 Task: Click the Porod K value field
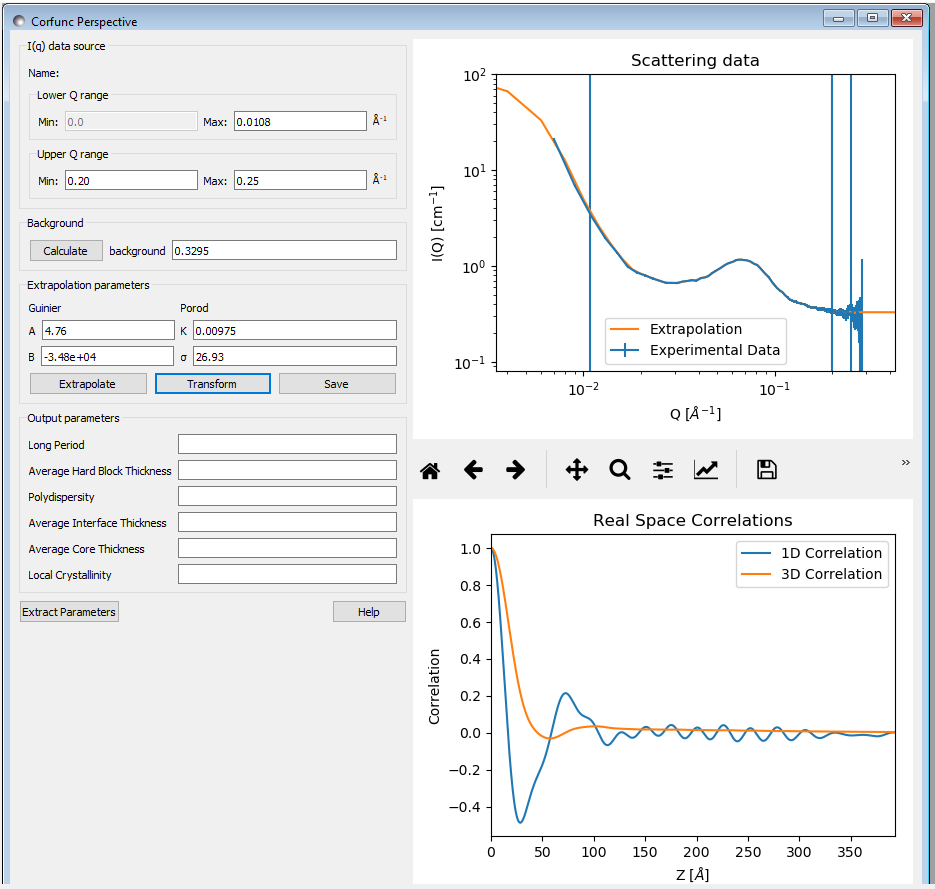pos(294,331)
